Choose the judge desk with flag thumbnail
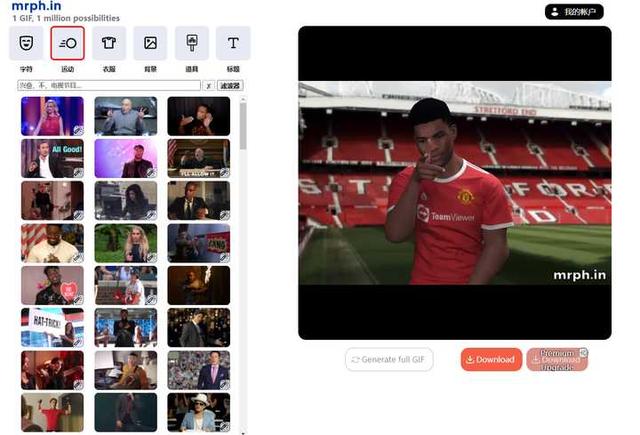This screenshot has width=640, height=435. click(199, 158)
